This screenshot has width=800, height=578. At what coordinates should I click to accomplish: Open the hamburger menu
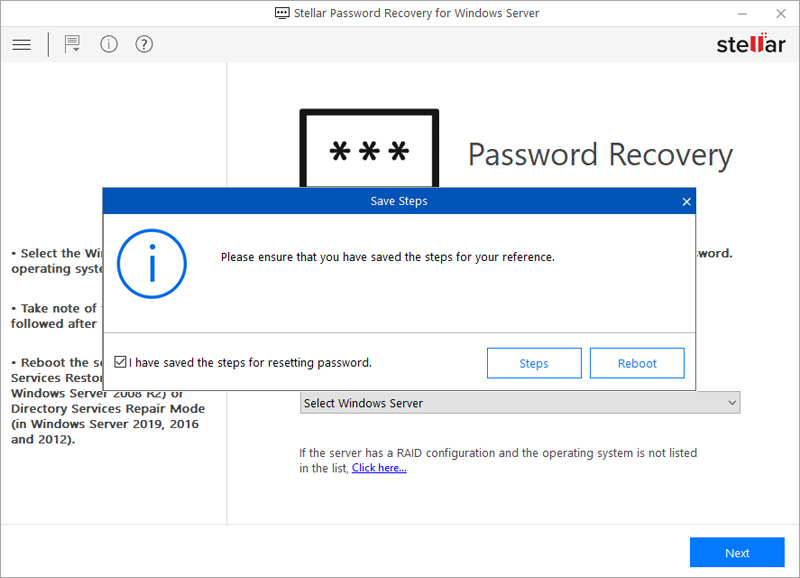click(21, 44)
